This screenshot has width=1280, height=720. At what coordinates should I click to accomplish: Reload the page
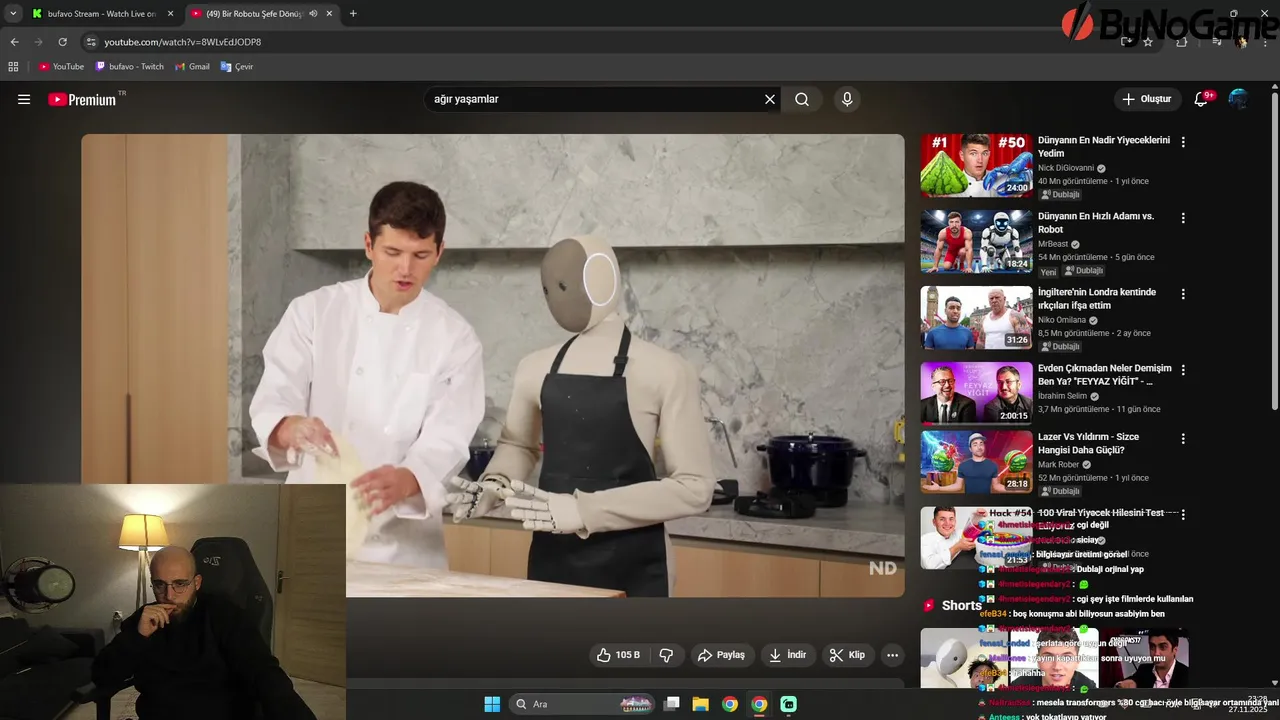click(x=62, y=42)
